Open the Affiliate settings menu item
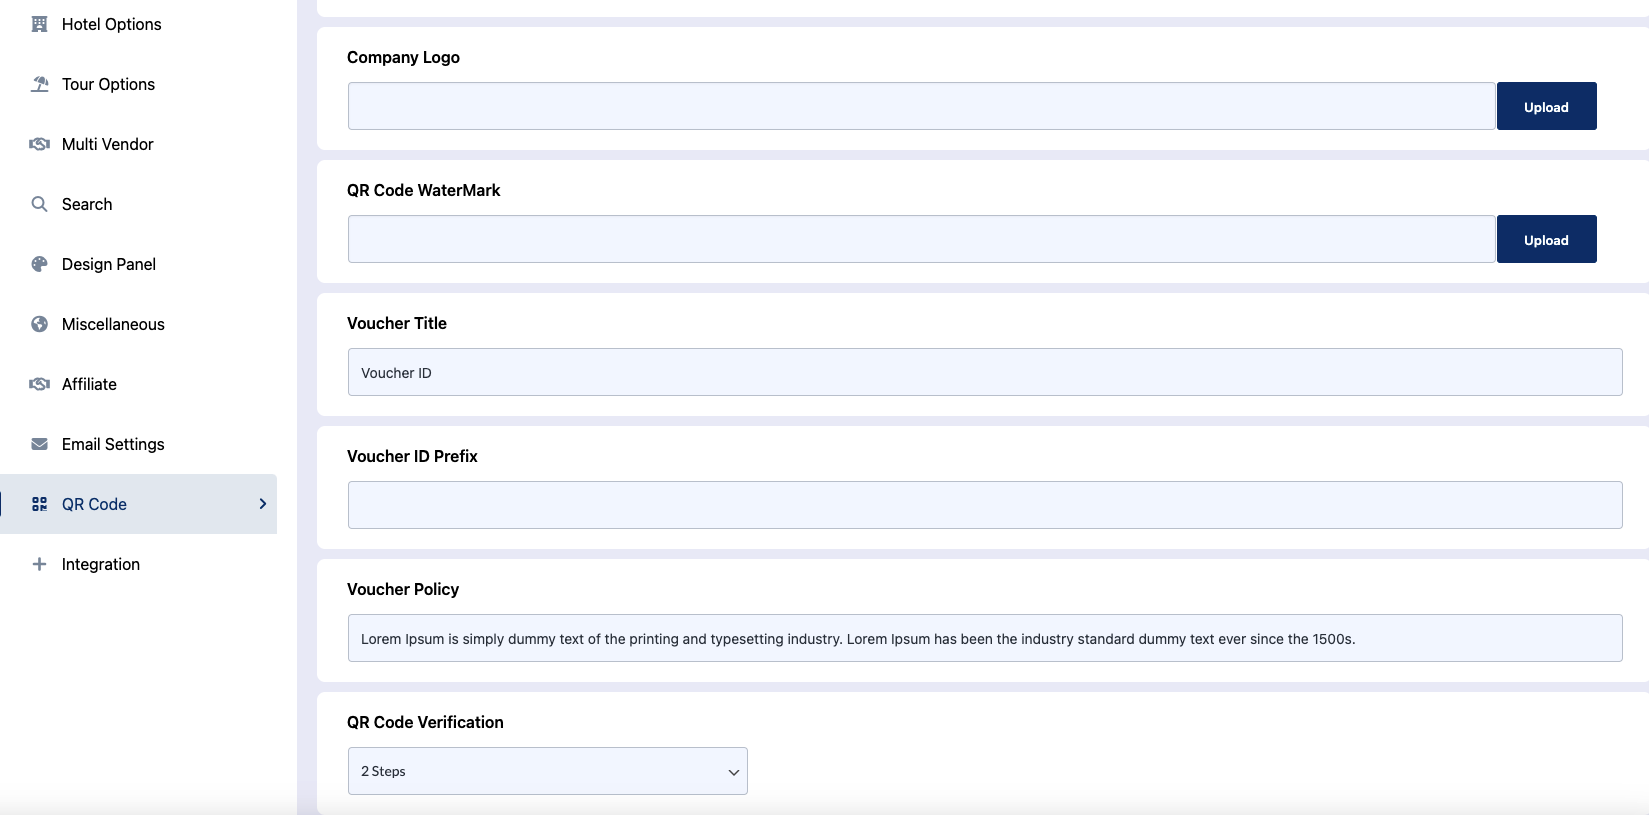 [x=89, y=384]
